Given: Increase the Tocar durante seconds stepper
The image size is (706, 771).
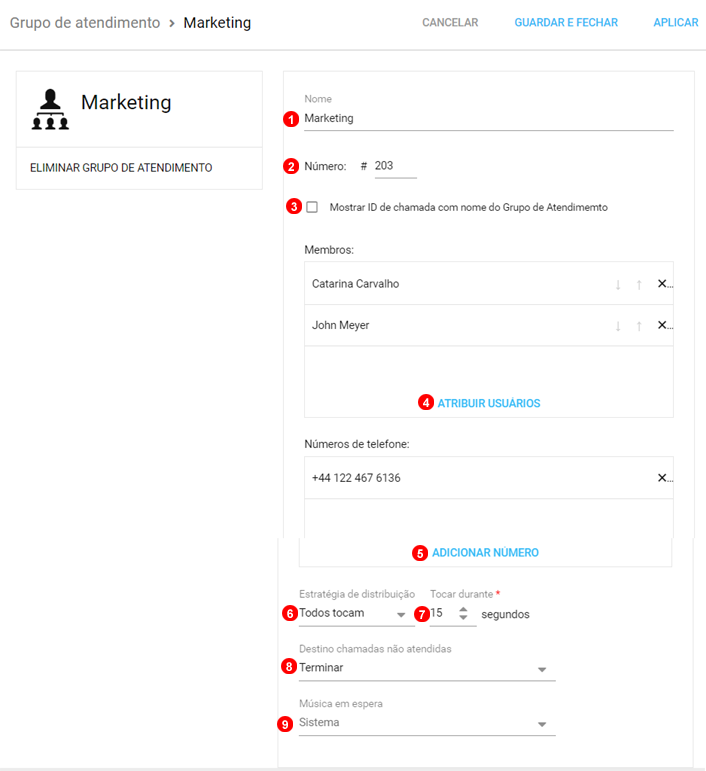Looking at the screenshot, I should click(x=462, y=609).
